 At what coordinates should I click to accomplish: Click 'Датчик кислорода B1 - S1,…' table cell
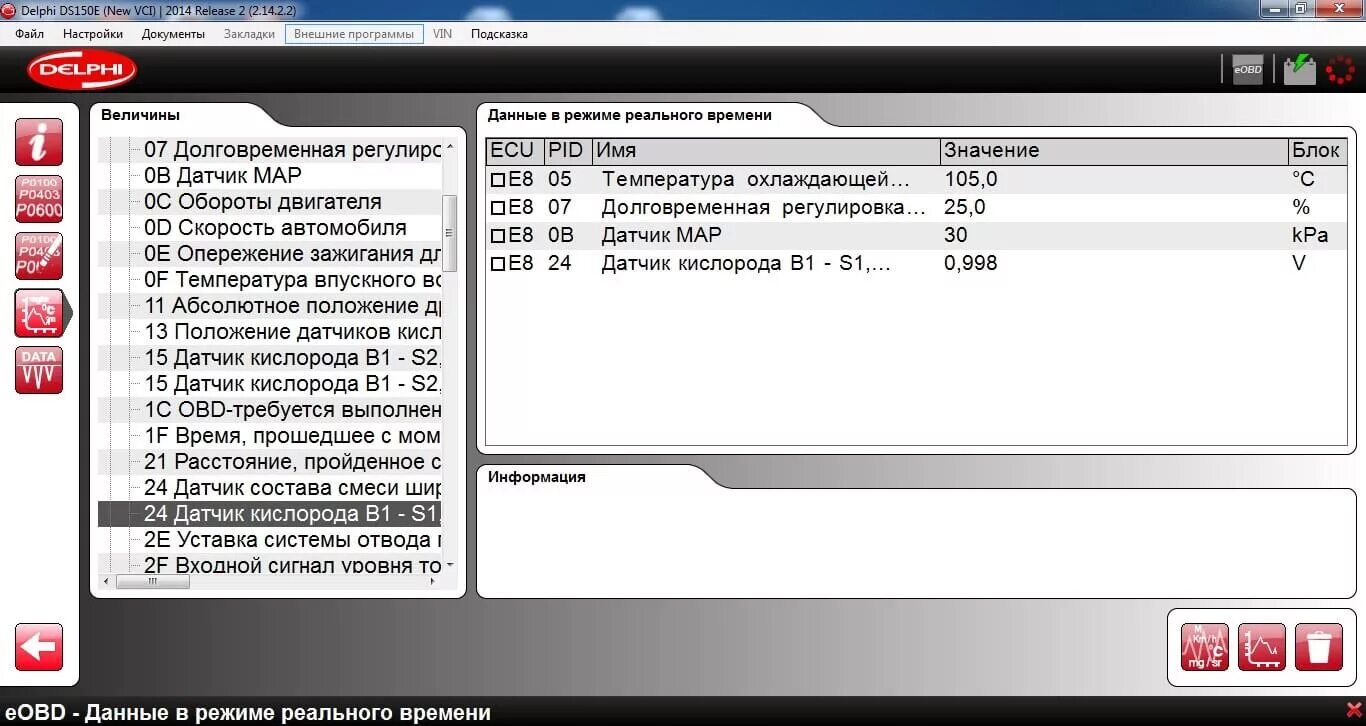pyautogui.click(x=746, y=264)
